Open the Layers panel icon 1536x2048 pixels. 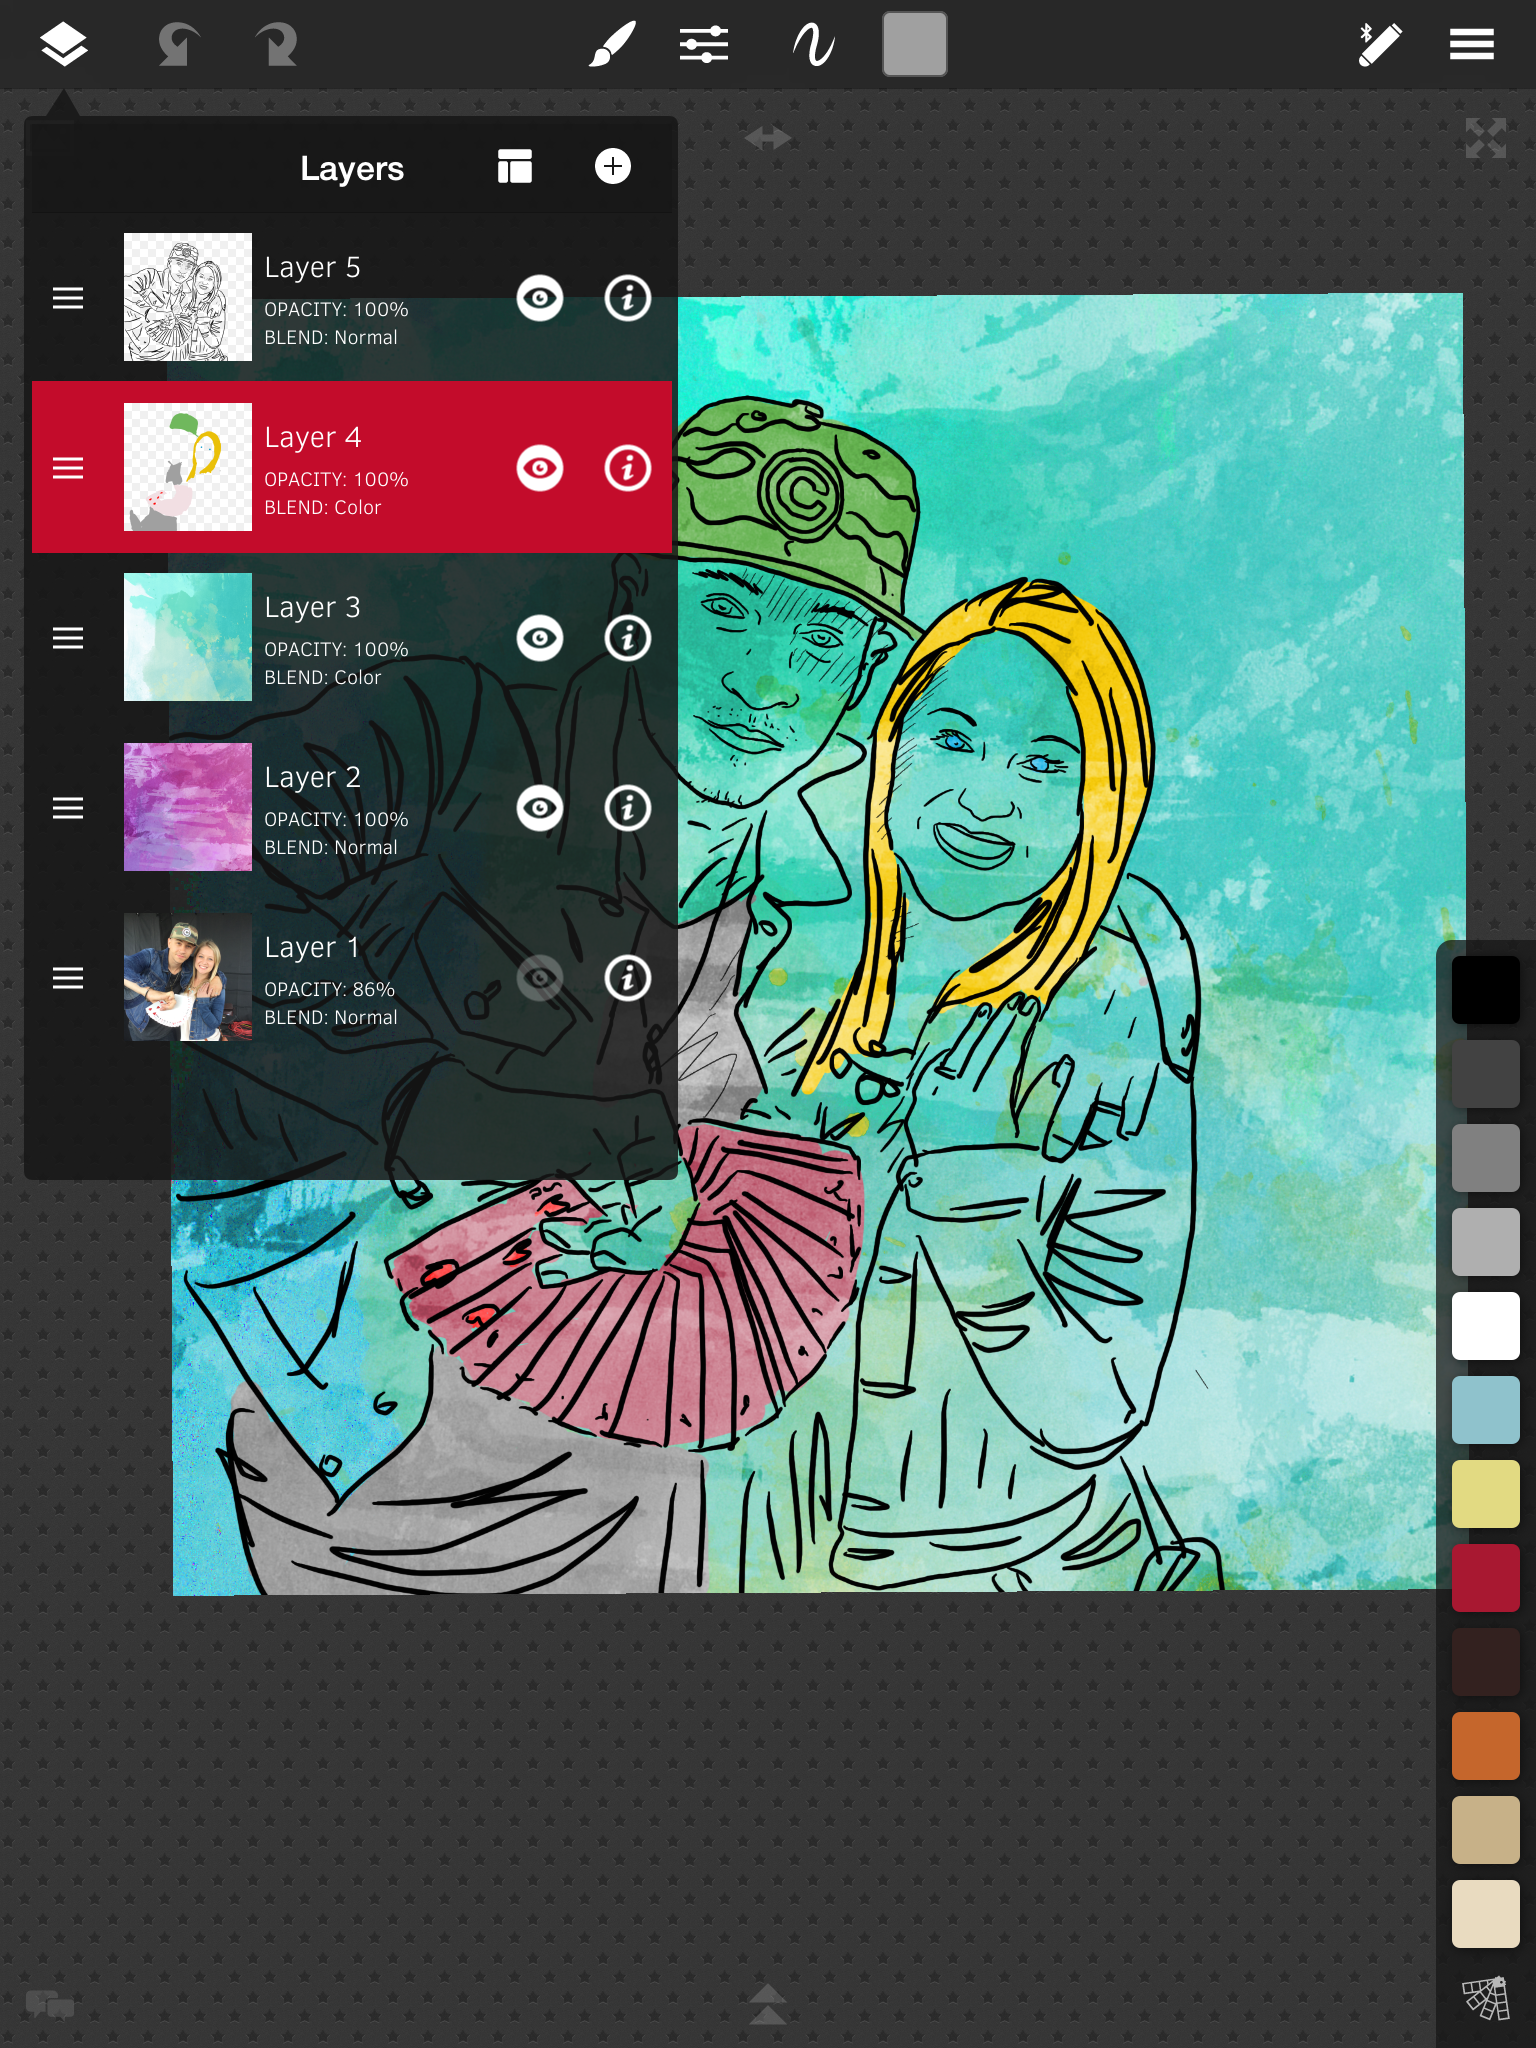point(64,45)
